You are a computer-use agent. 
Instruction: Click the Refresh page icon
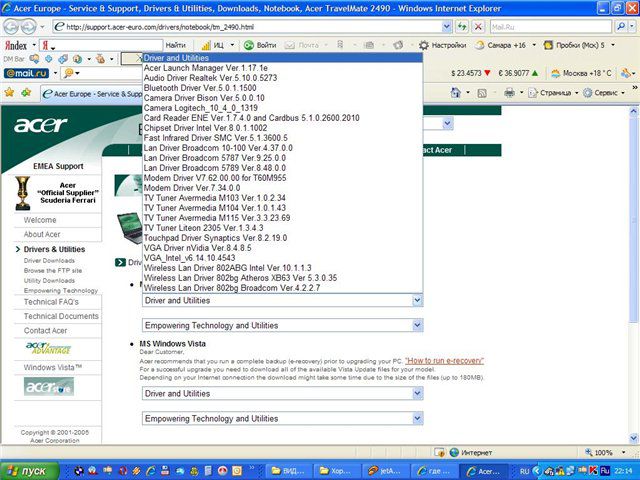pos(462,27)
